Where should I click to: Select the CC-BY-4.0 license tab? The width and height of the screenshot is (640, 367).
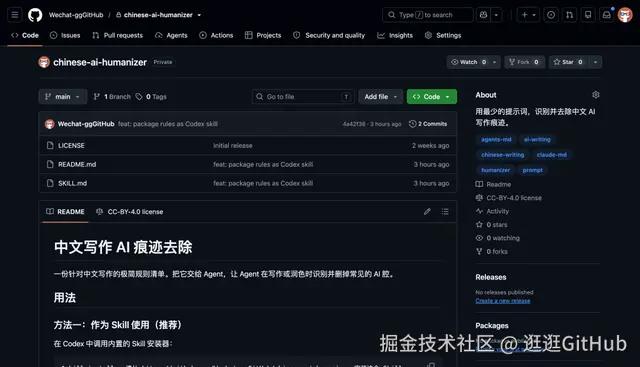pyautogui.click(x=129, y=211)
